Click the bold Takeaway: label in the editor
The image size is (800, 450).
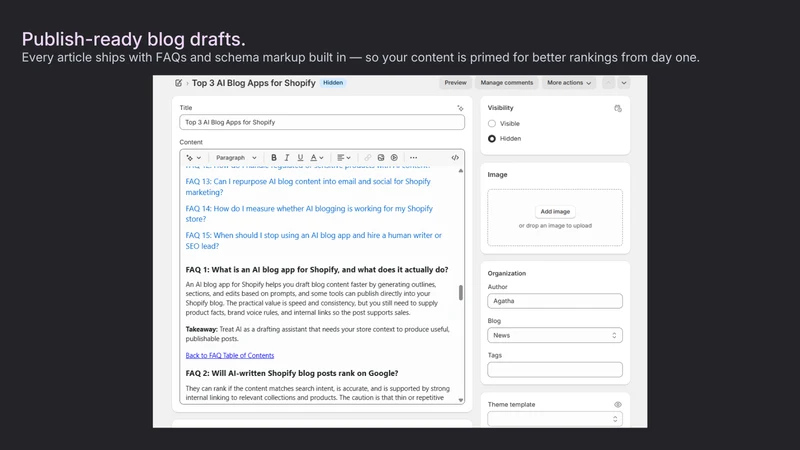(x=202, y=330)
